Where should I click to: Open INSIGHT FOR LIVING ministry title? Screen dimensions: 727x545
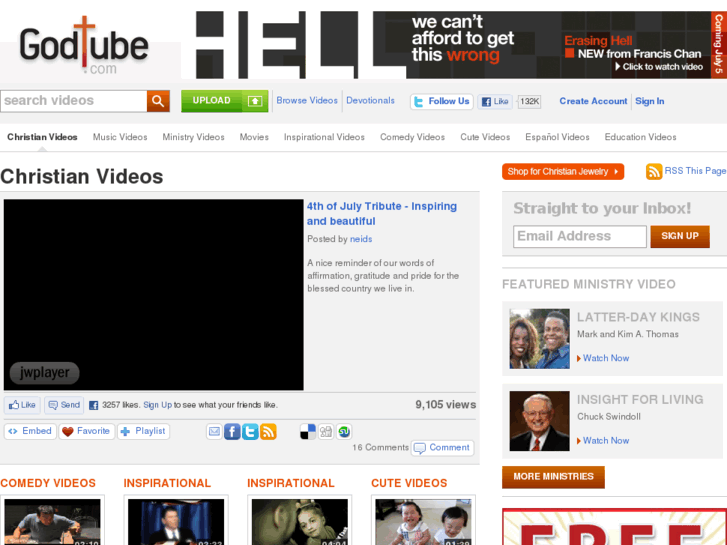(640, 400)
